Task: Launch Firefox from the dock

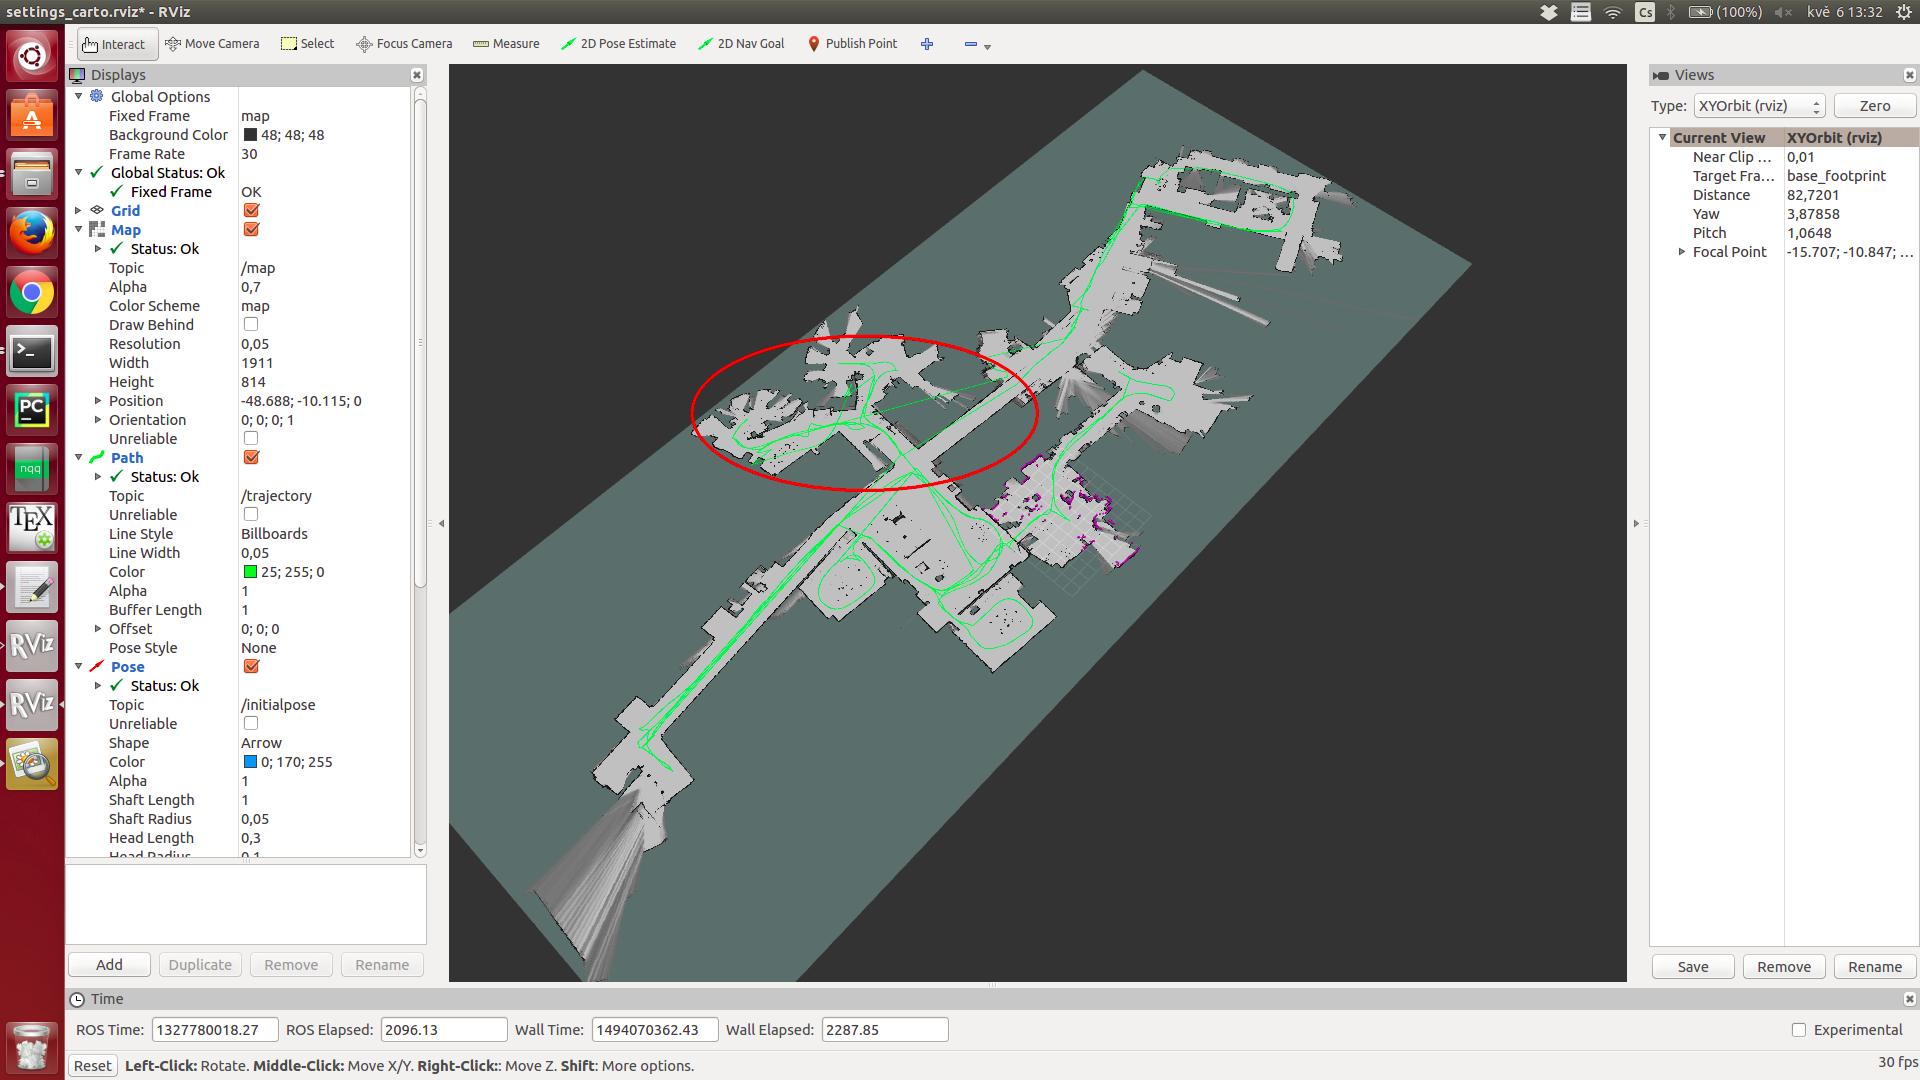Action: 32,233
